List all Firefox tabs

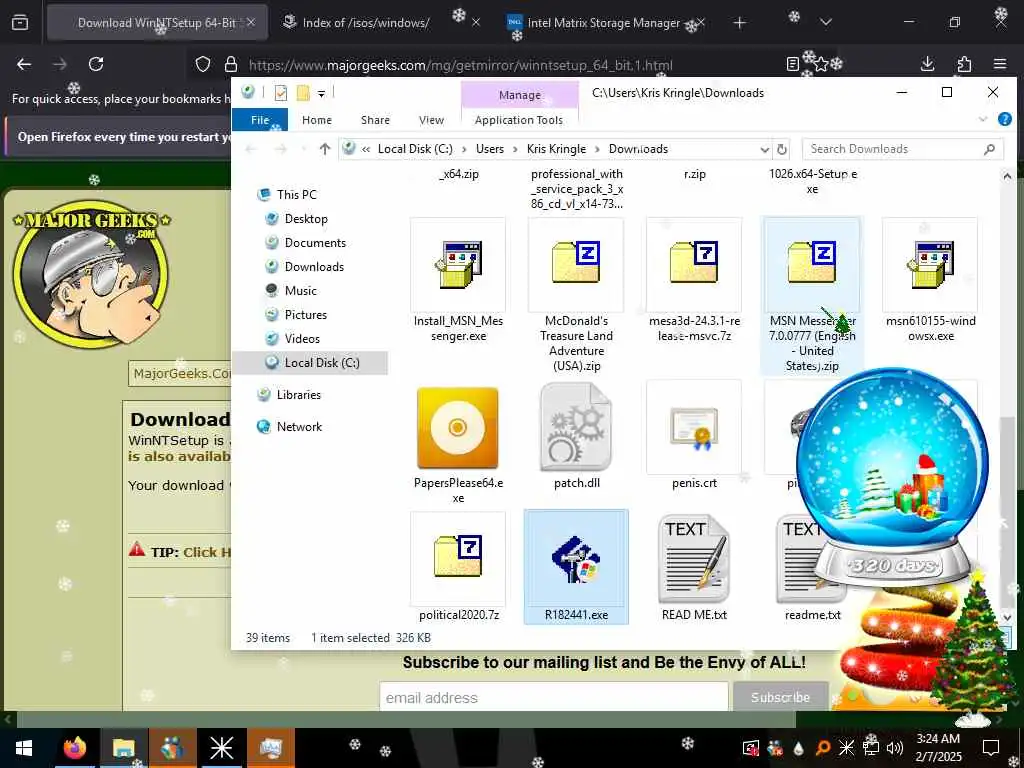pos(826,23)
